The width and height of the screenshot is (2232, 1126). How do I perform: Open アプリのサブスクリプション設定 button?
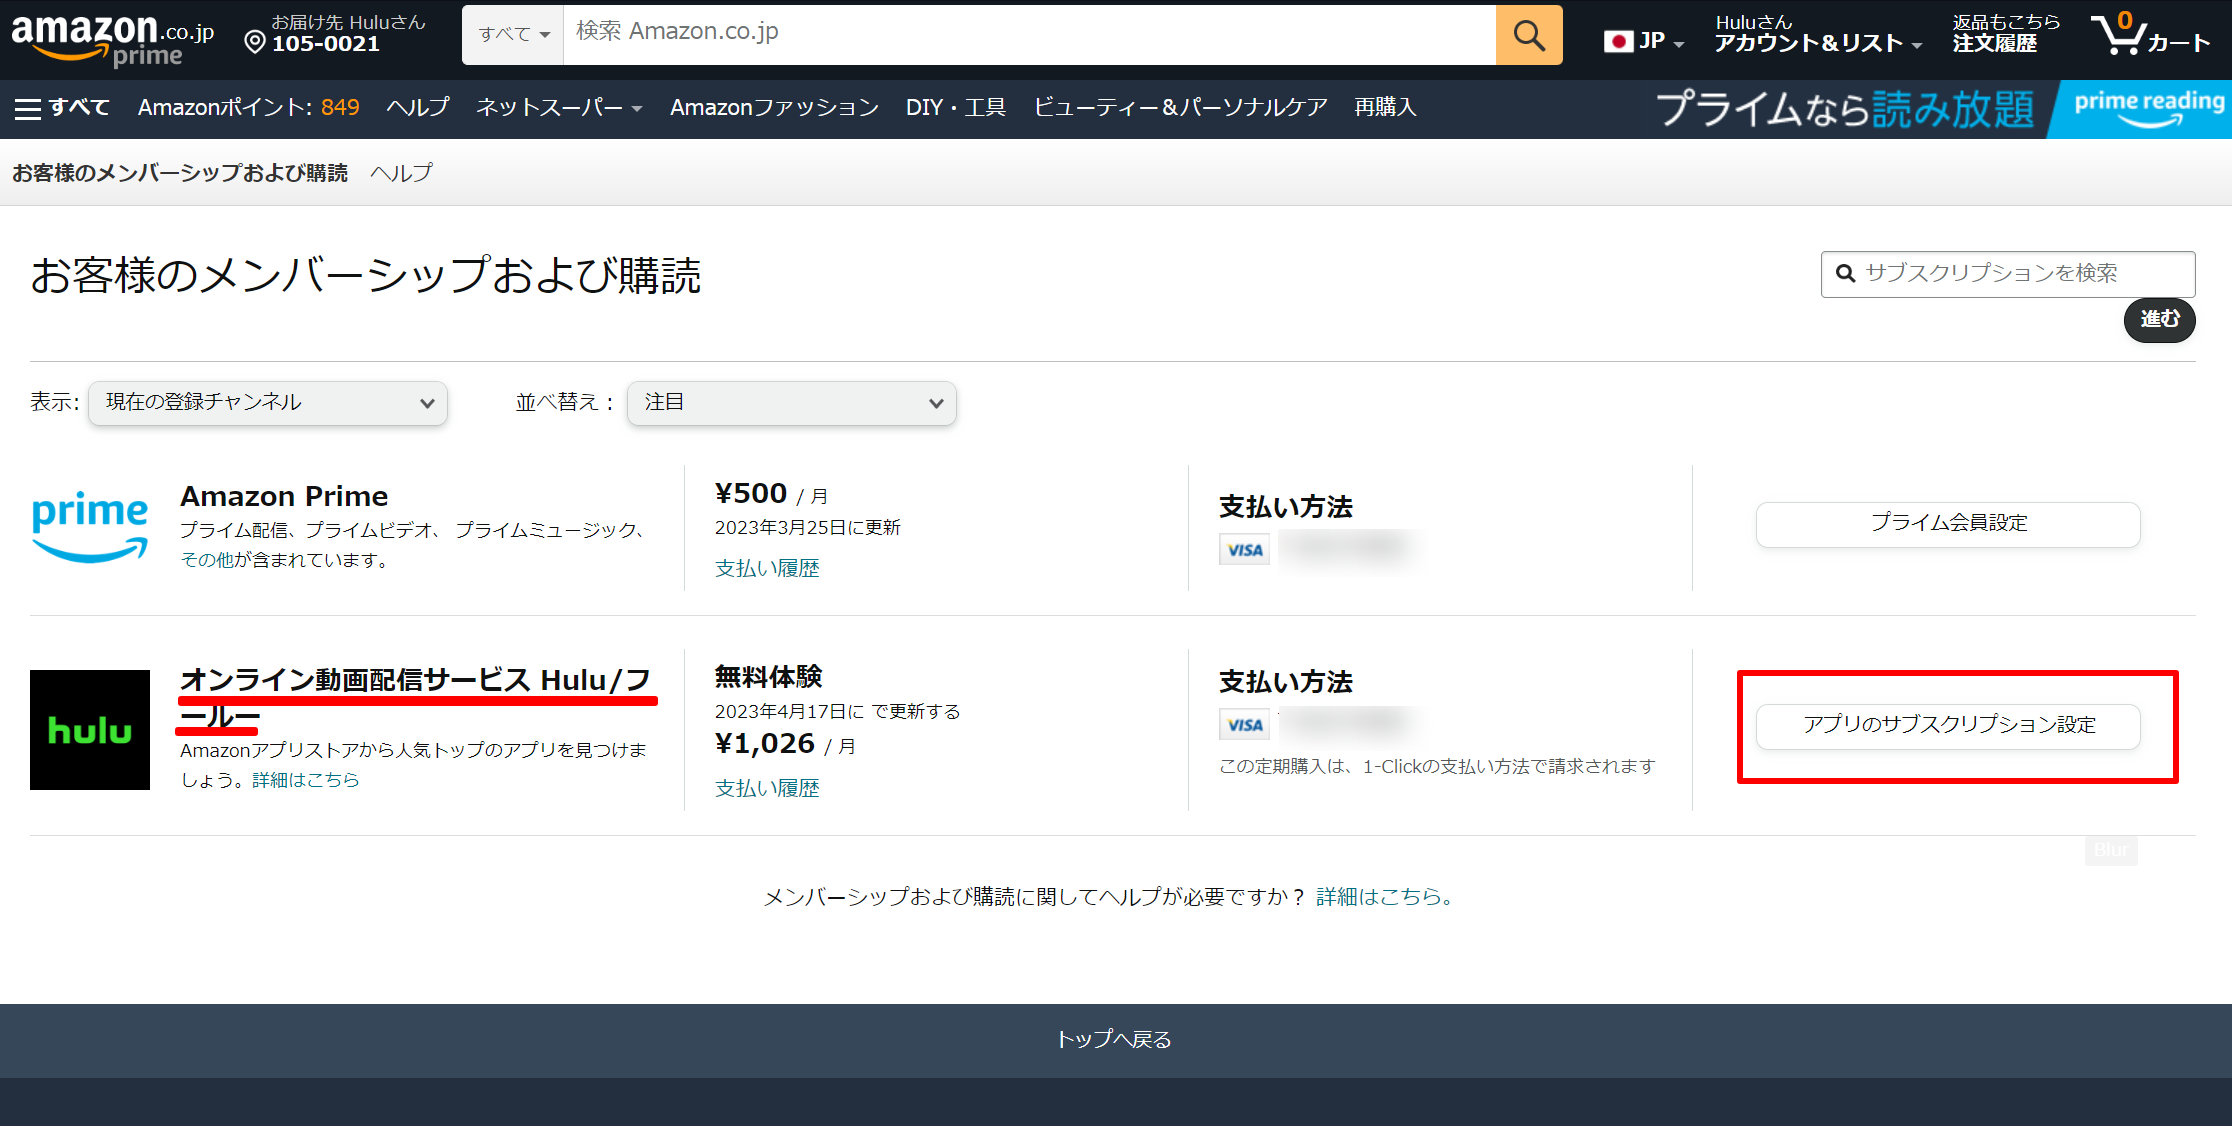pos(1948,726)
